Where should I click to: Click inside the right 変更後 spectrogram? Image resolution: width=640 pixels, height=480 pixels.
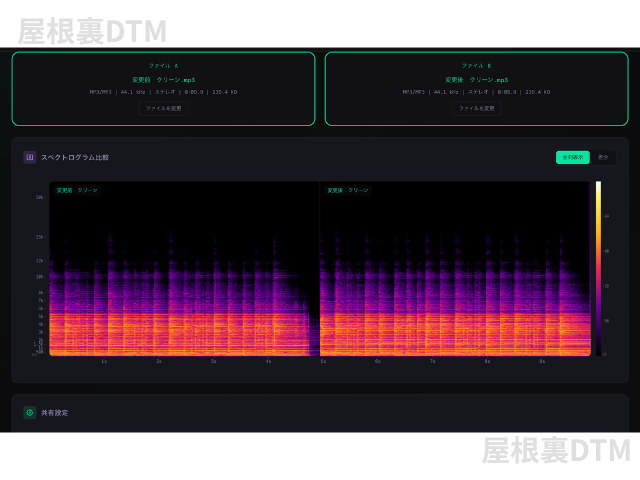(455, 269)
